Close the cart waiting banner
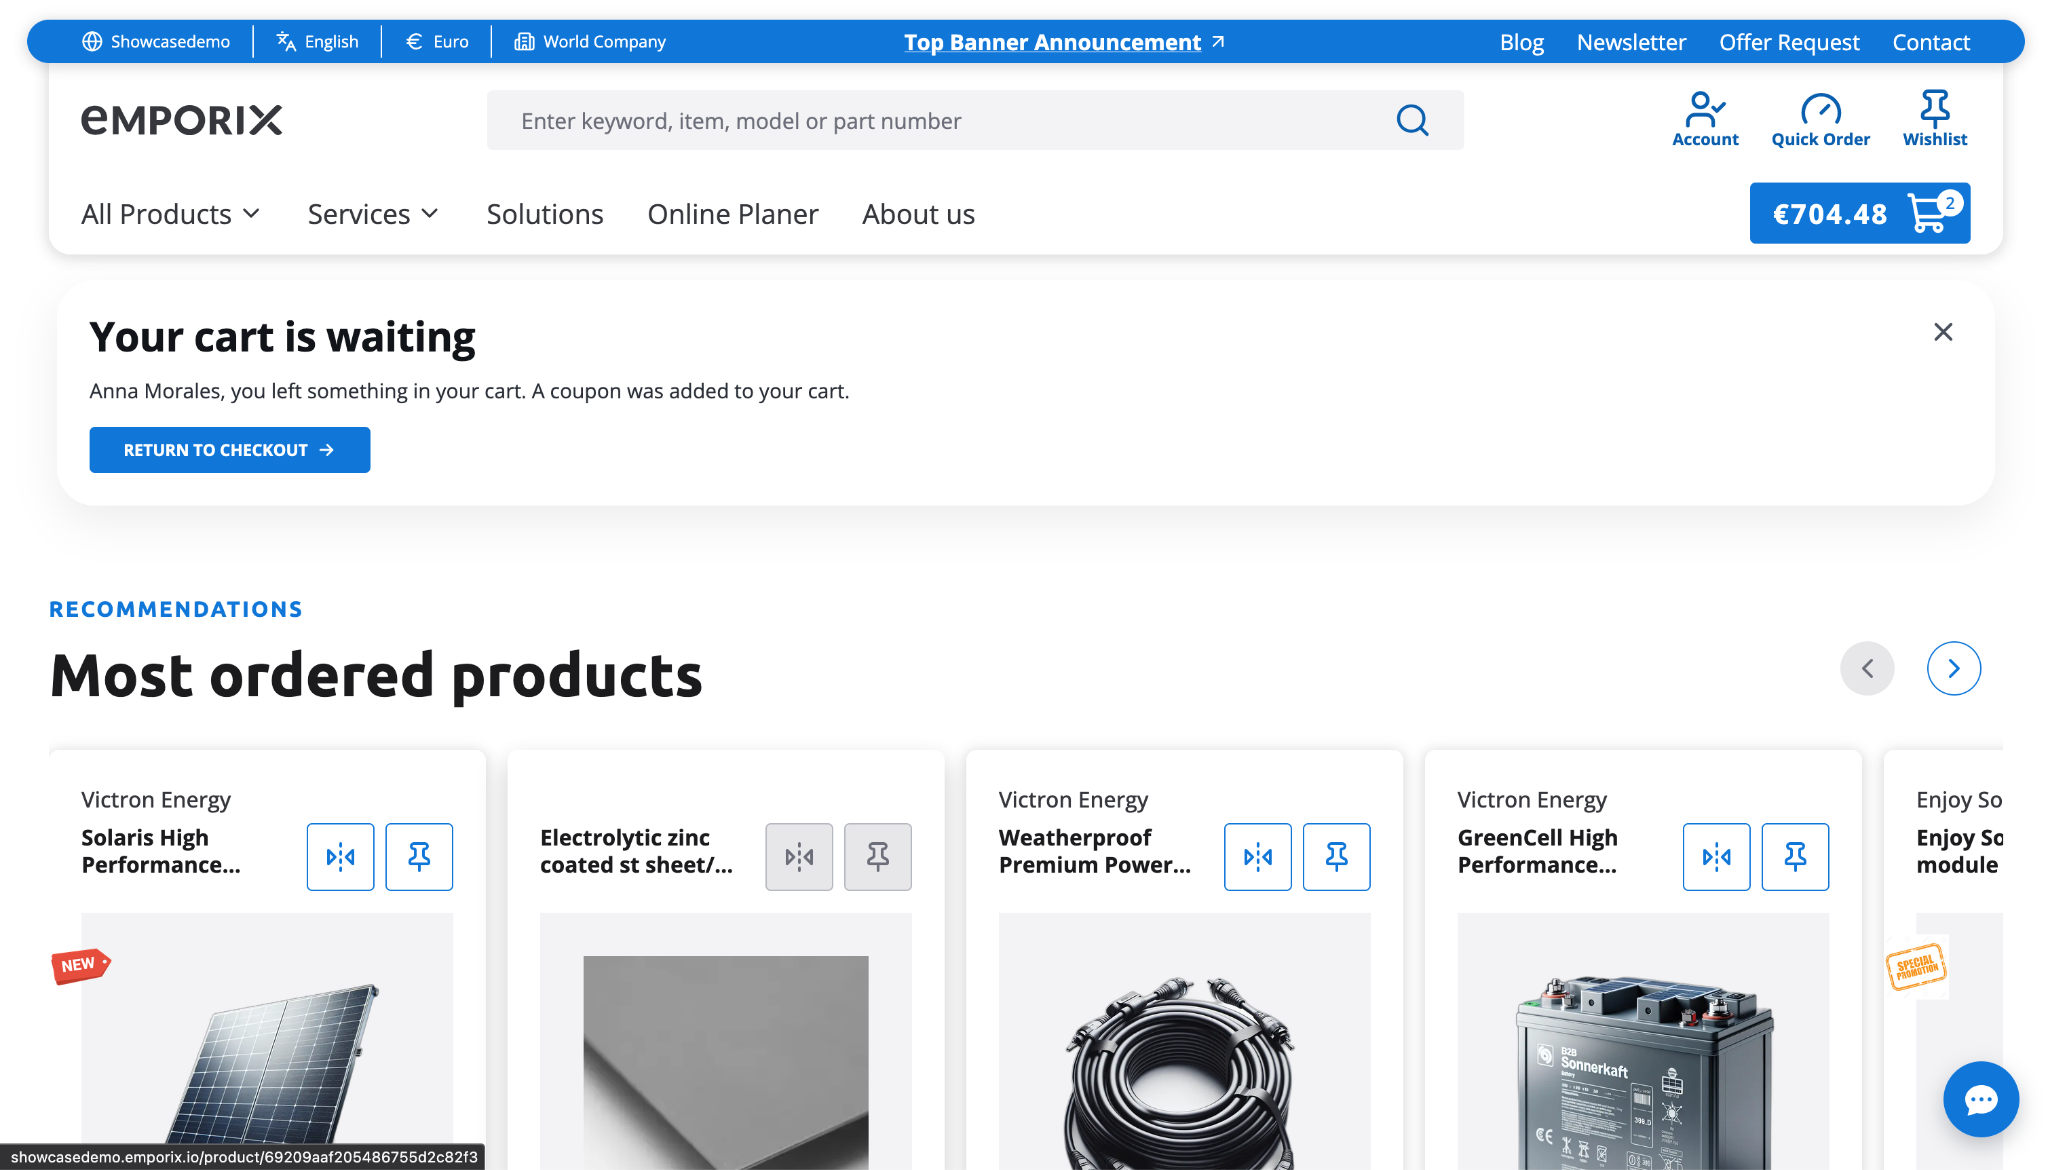 [x=1942, y=332]
